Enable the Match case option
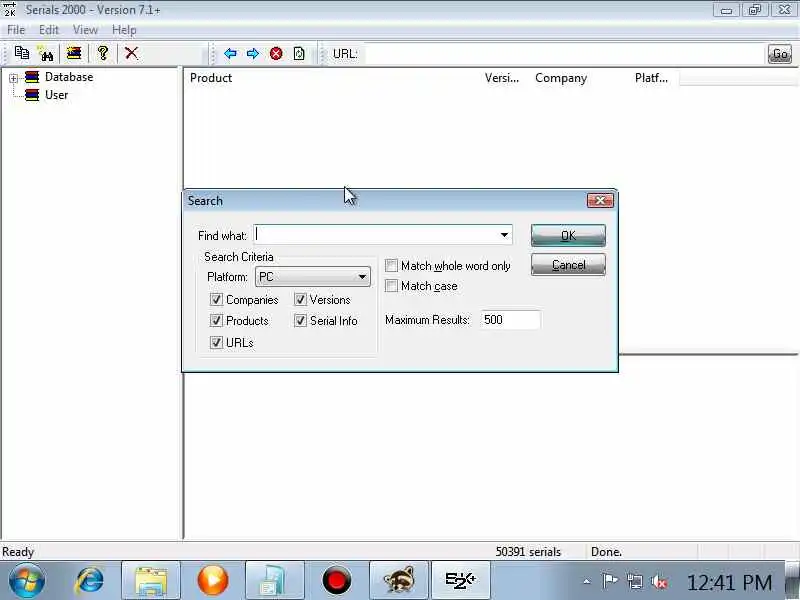 [391, 286]
